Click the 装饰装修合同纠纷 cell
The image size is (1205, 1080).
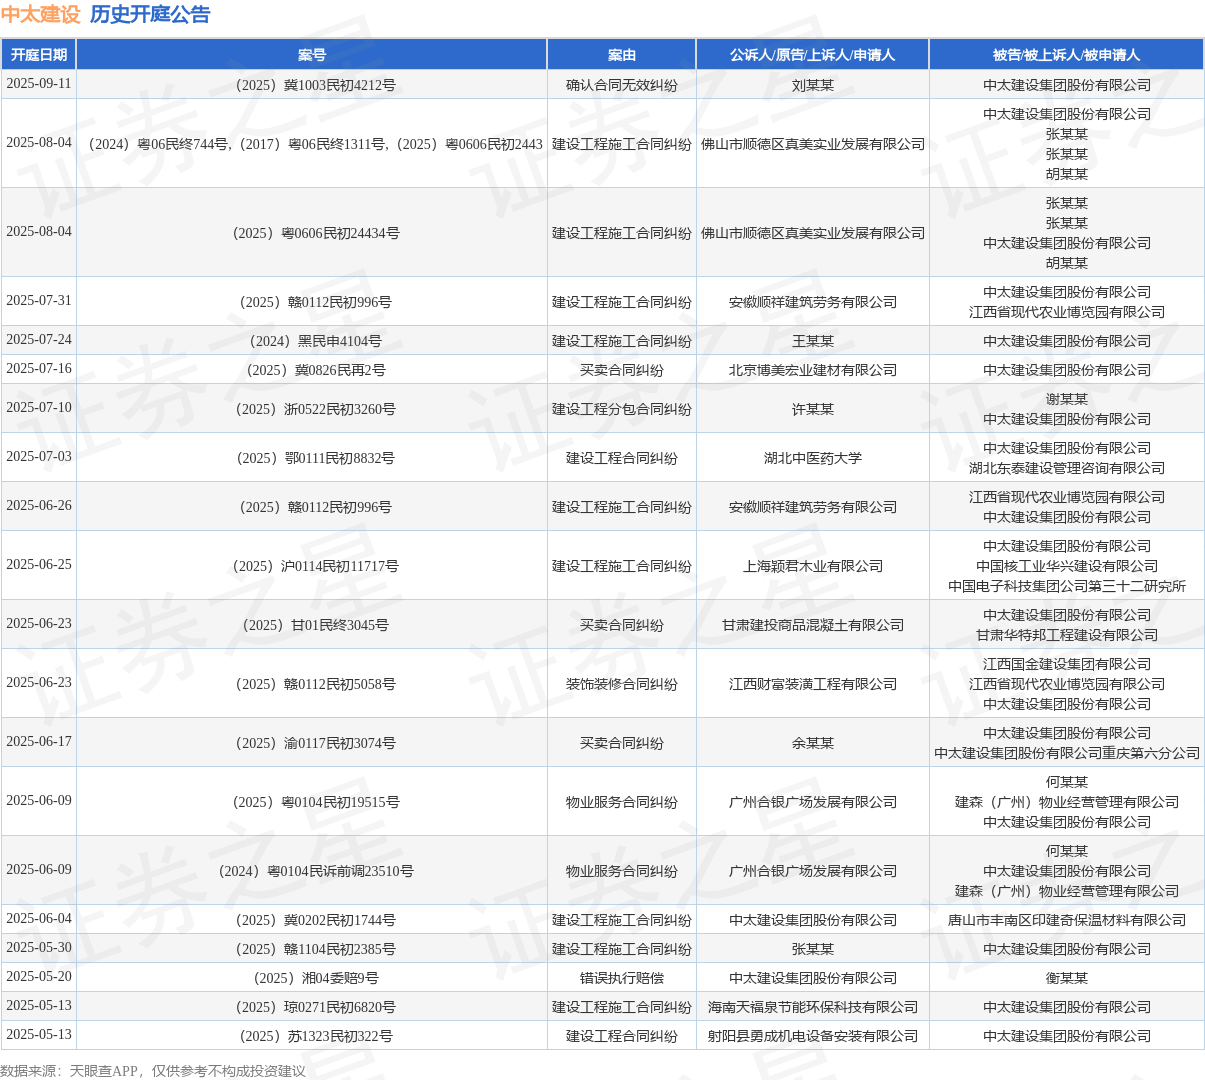coord(622,684)
